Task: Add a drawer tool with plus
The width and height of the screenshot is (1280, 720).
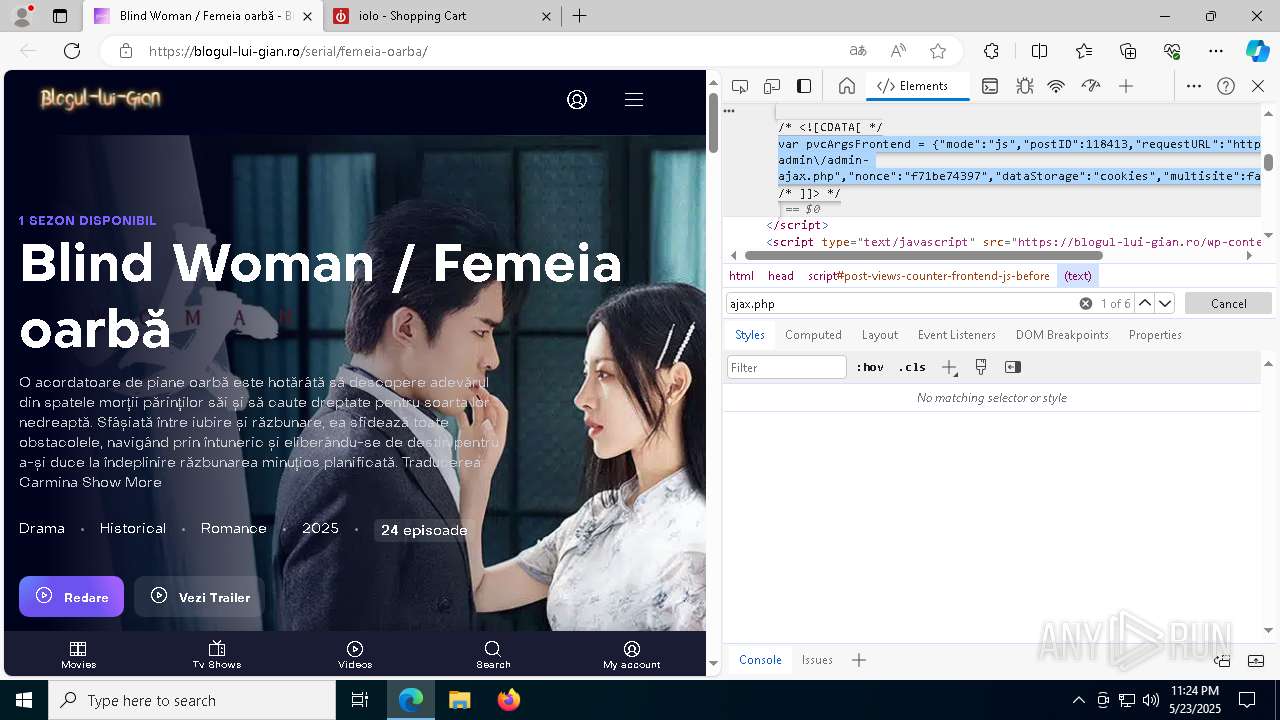Action: (x=858, y=660)
